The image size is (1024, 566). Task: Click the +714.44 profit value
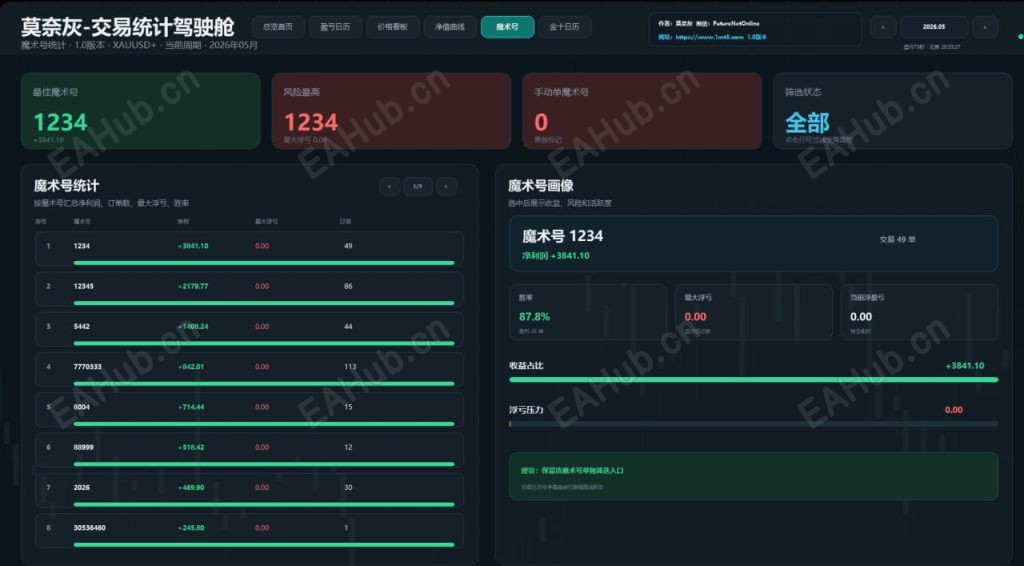191,407
